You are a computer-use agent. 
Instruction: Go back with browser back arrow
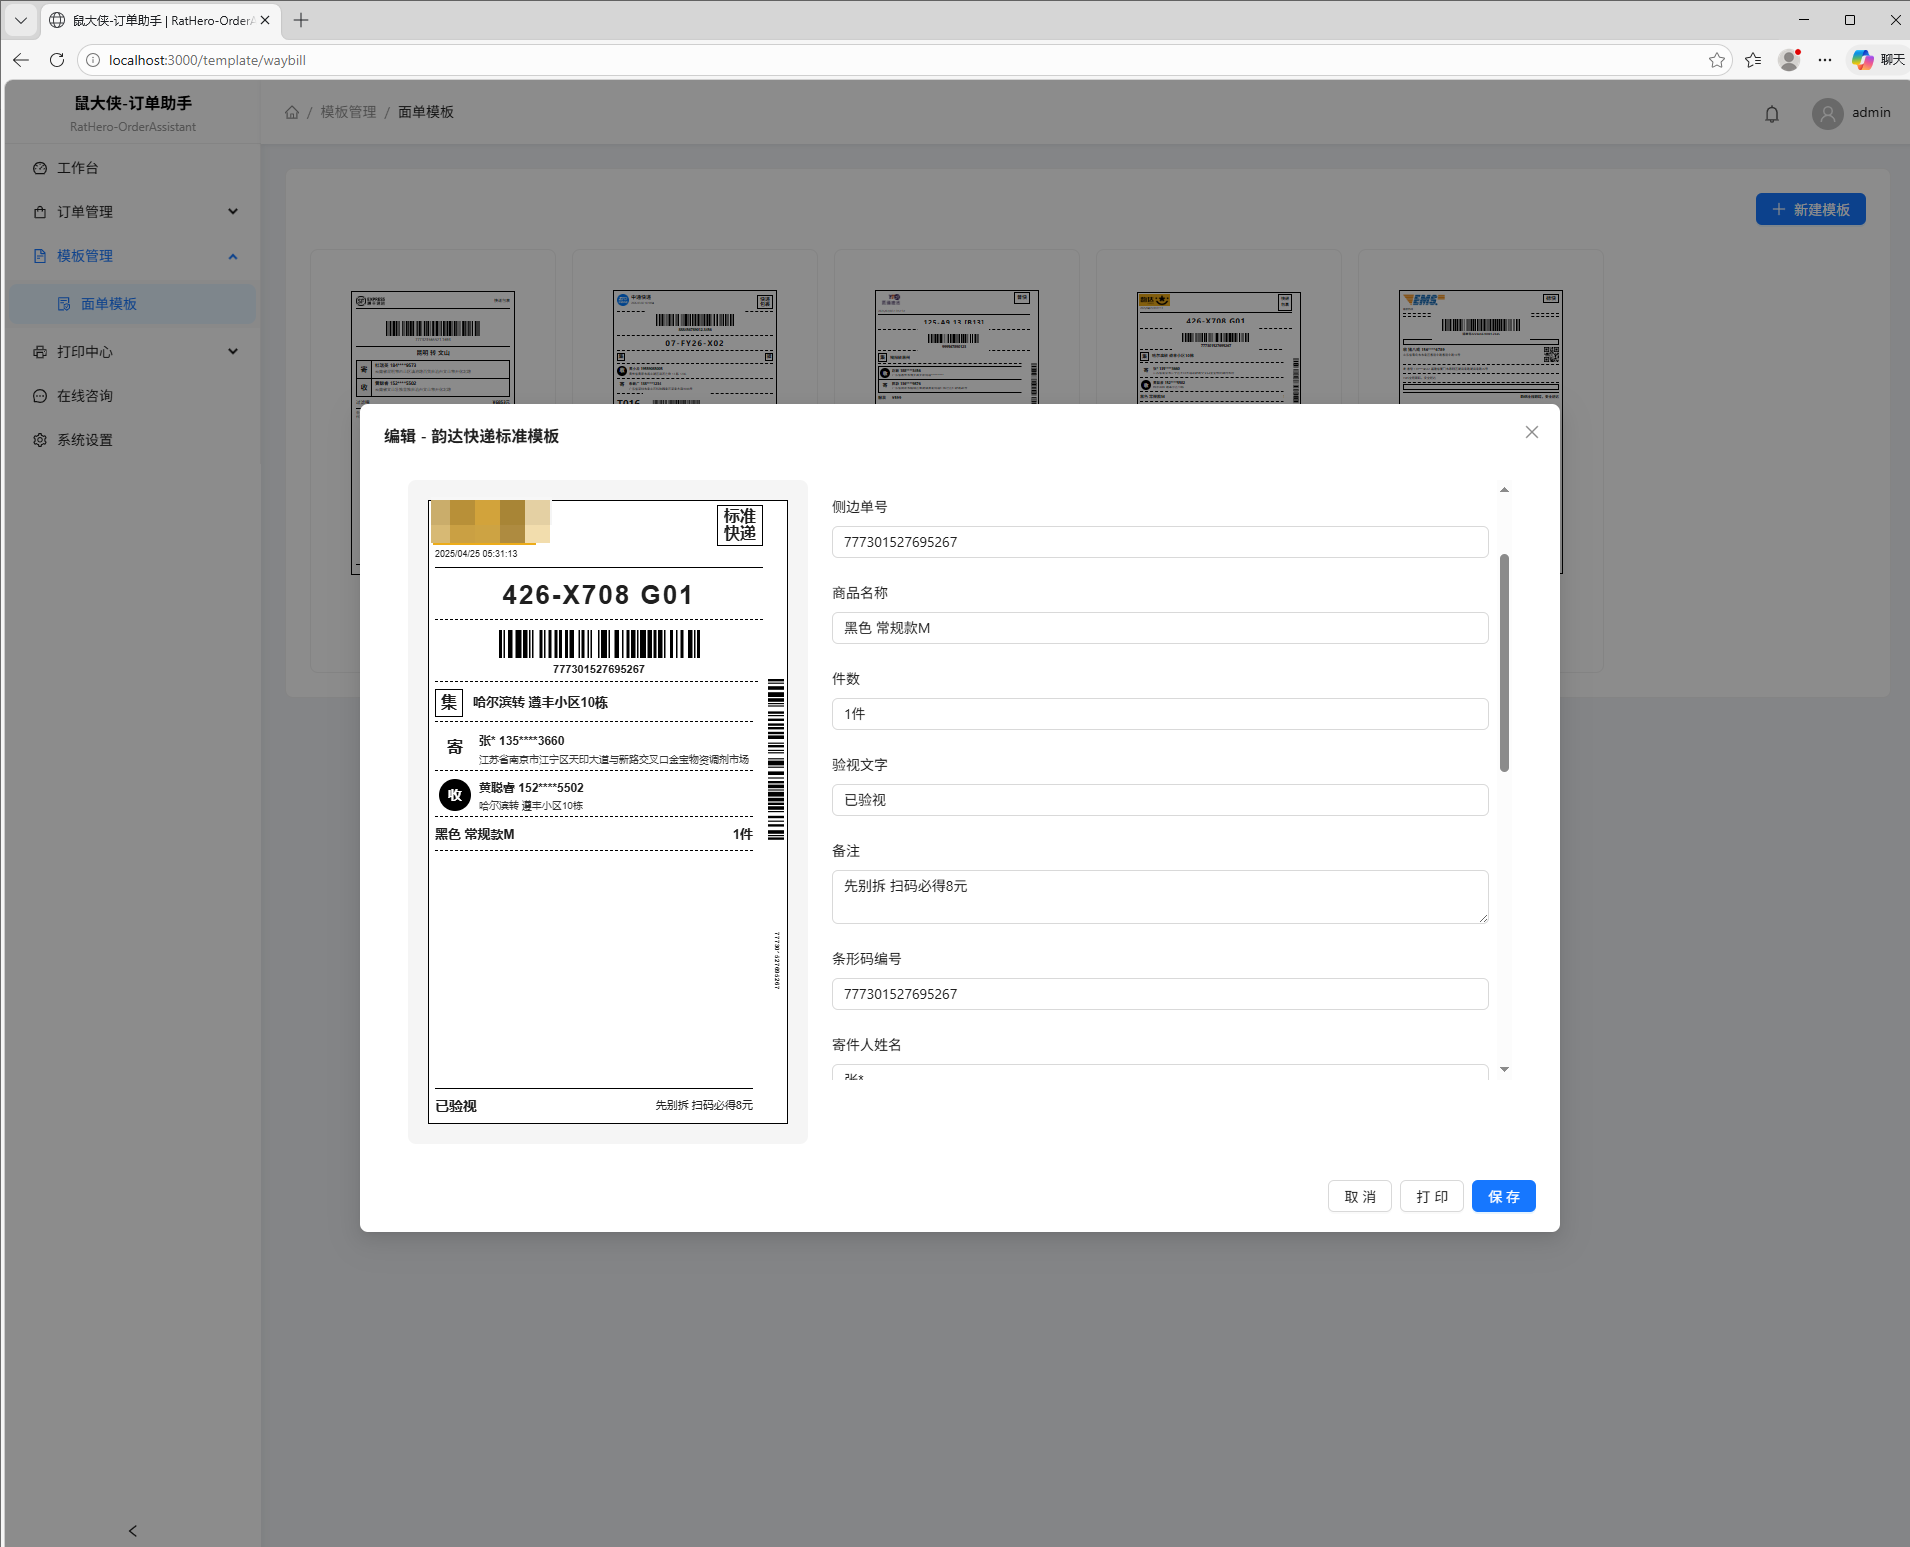[x=21, y=60]
